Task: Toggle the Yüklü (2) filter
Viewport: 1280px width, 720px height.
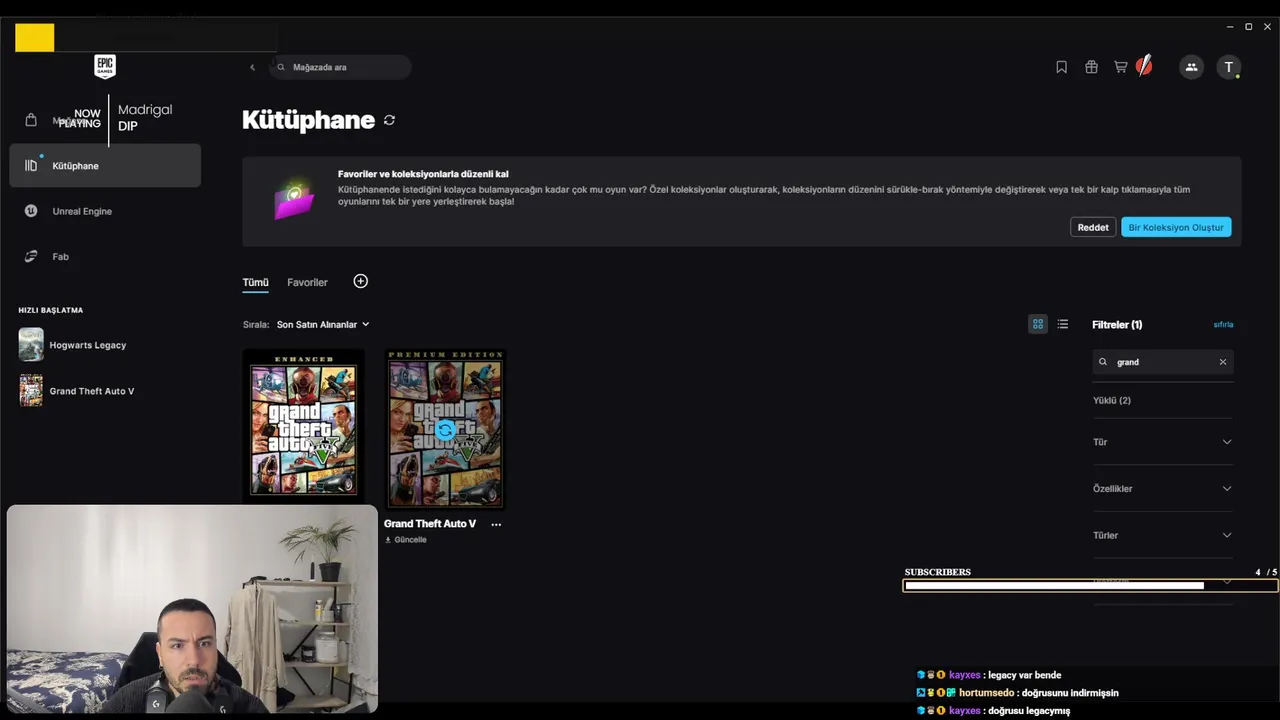Action: pos(1112,400)
